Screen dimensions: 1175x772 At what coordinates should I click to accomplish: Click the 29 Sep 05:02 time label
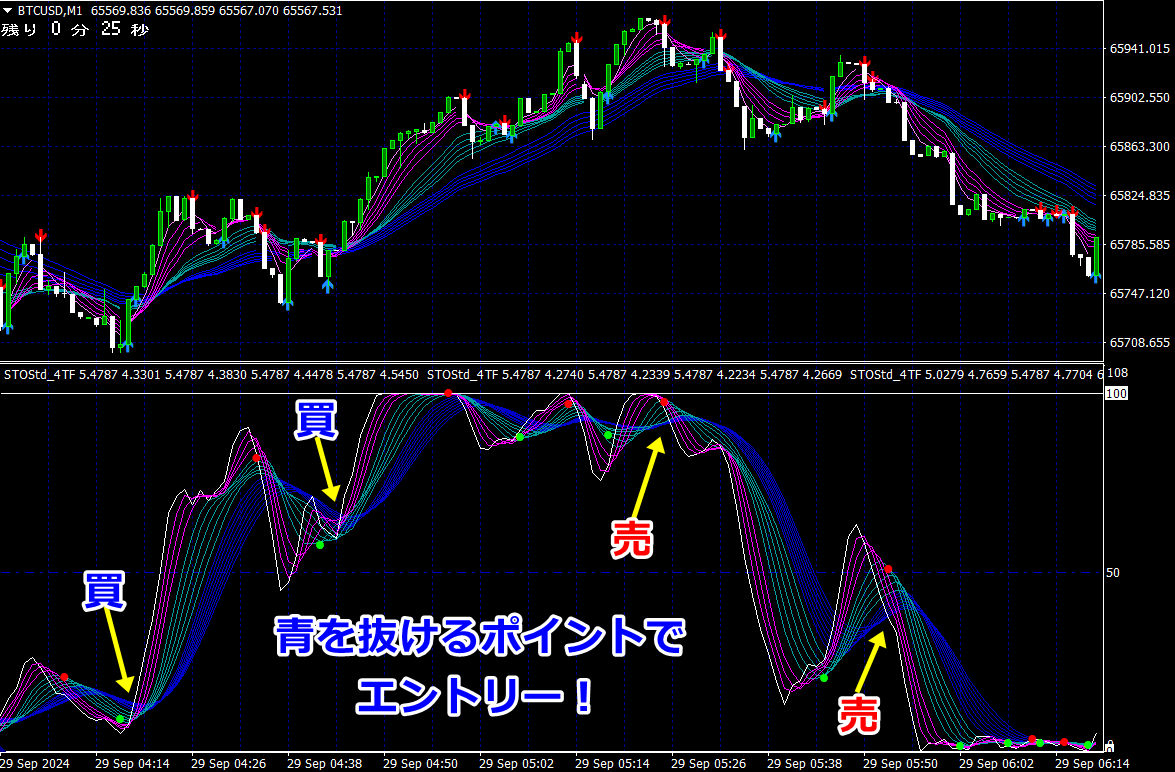tap(516, 764)
